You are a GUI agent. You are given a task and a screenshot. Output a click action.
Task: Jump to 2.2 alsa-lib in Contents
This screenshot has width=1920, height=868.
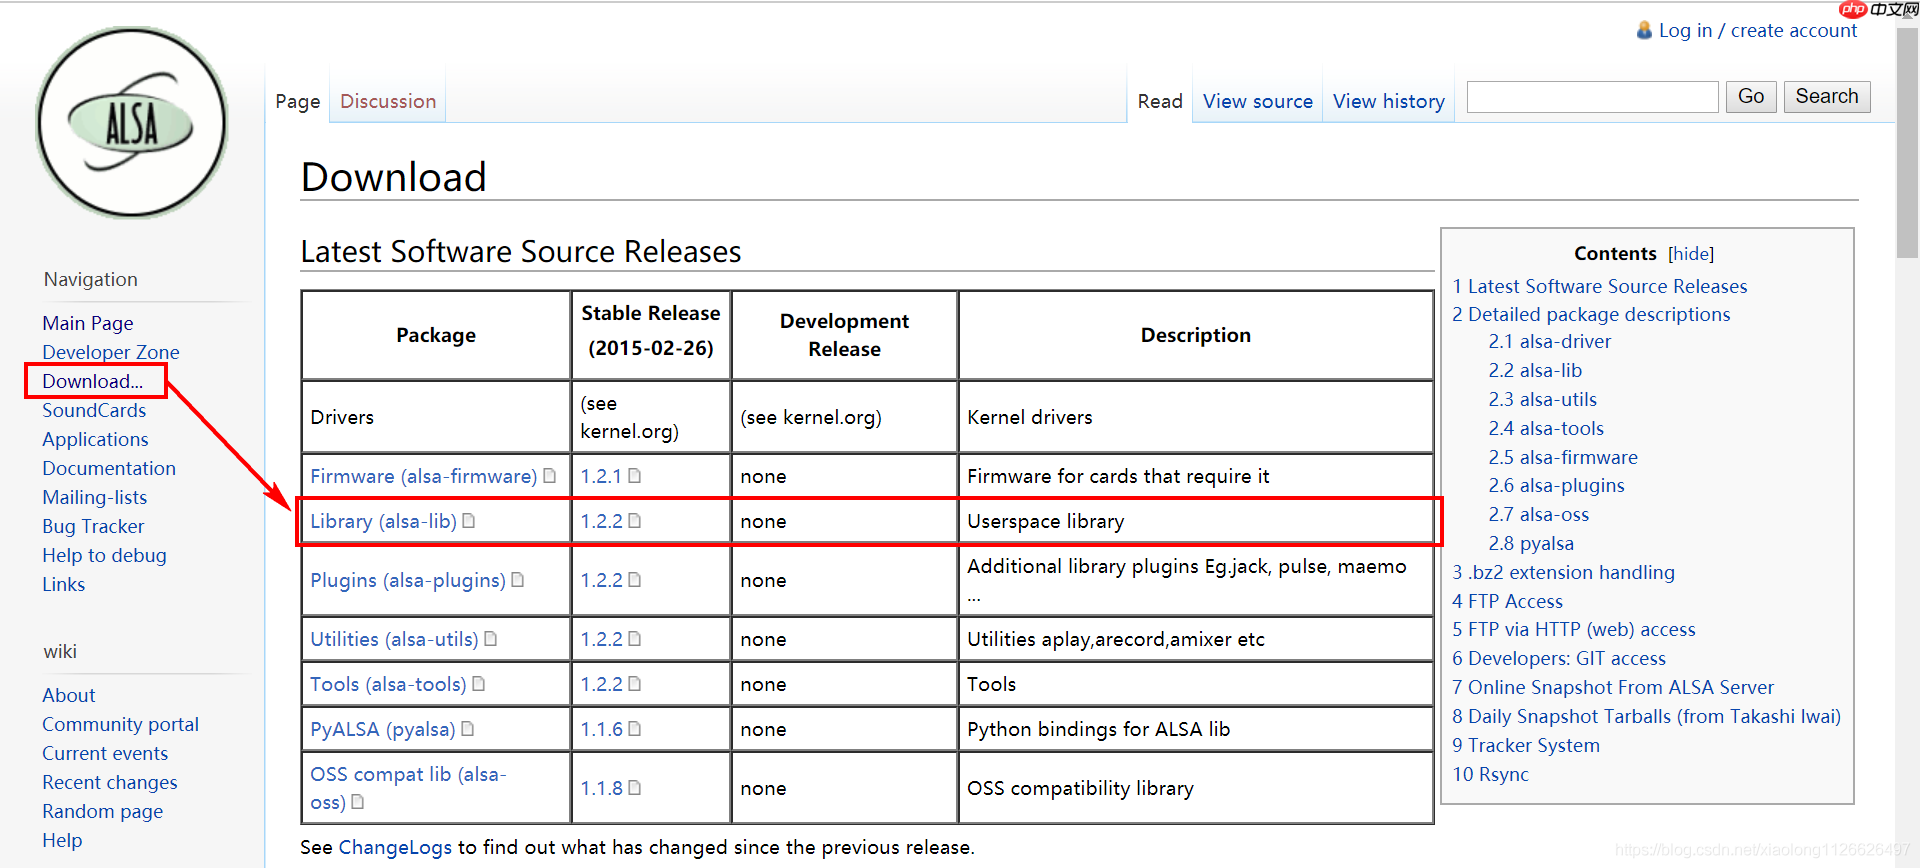[1535, 370]
